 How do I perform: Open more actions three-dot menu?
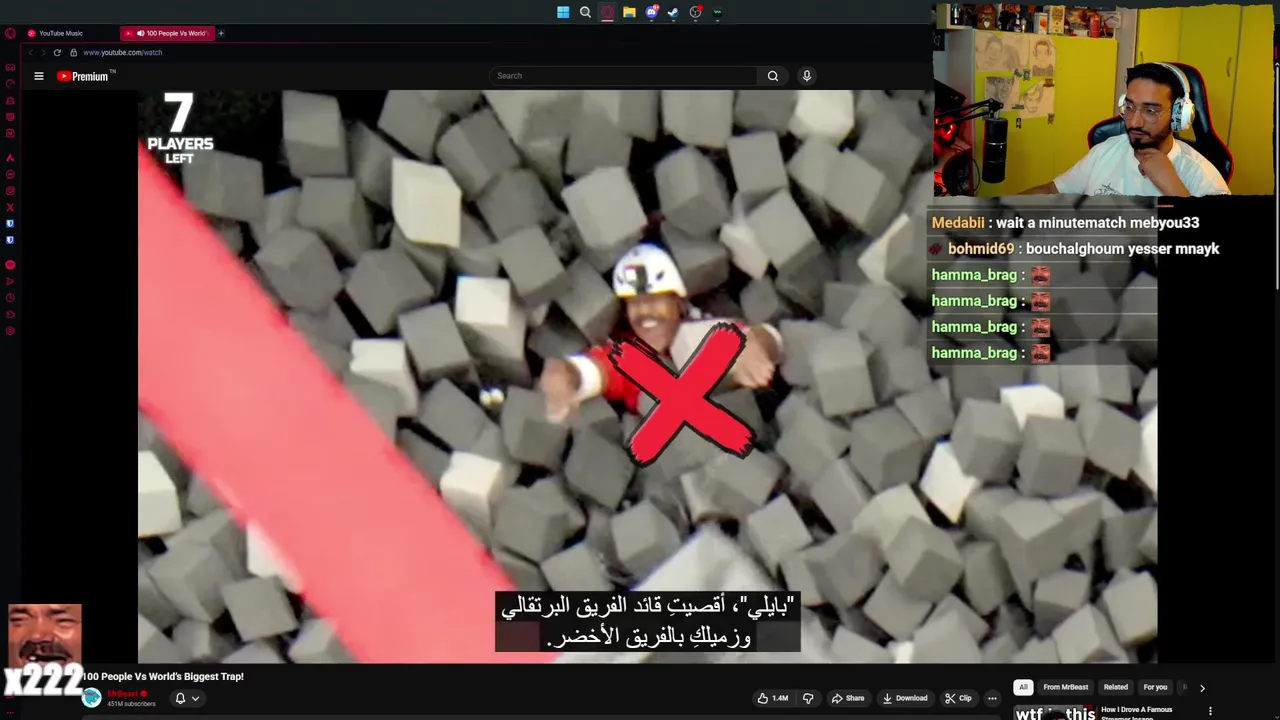992,698
